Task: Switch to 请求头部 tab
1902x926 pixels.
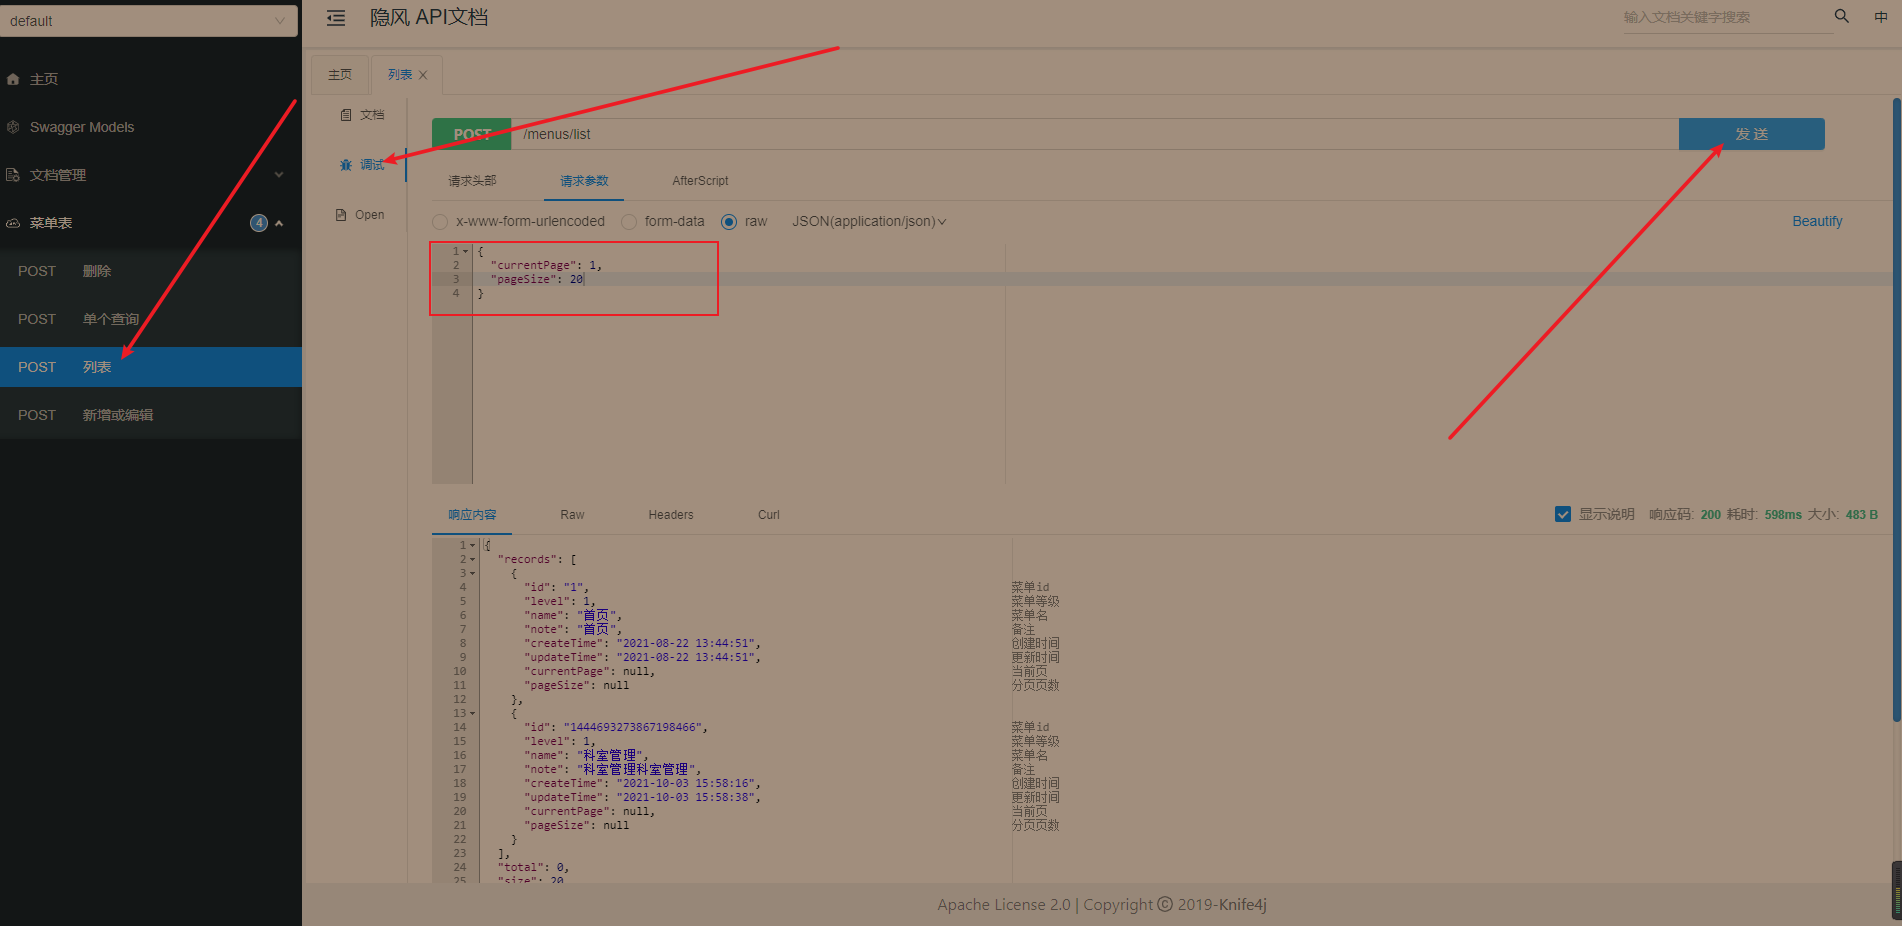Action: tap(472, 181)
